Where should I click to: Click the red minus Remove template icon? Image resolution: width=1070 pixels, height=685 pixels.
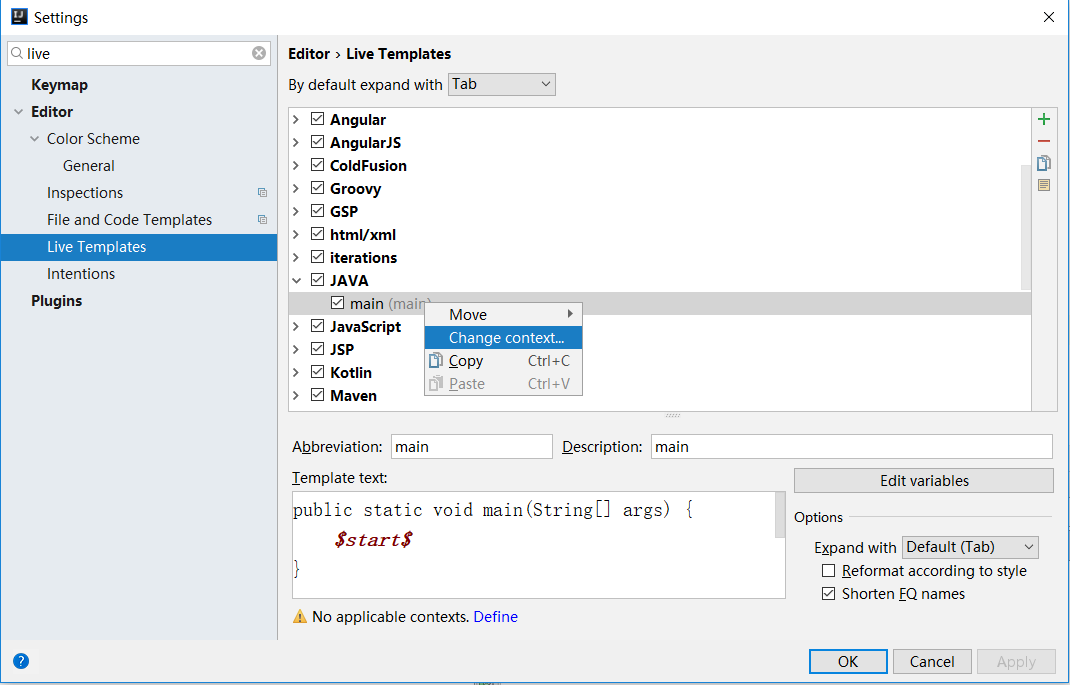click(1044, 142)
